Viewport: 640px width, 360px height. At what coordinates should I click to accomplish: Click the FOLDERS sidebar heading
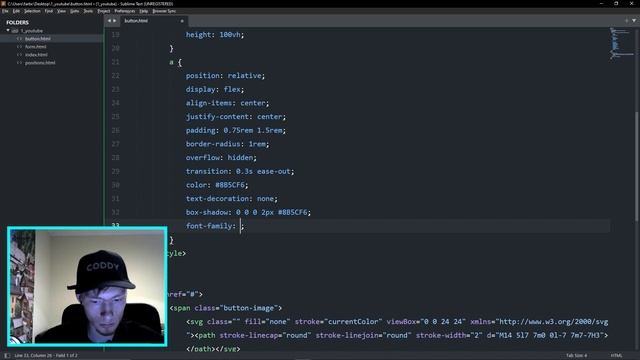(17, 22)
